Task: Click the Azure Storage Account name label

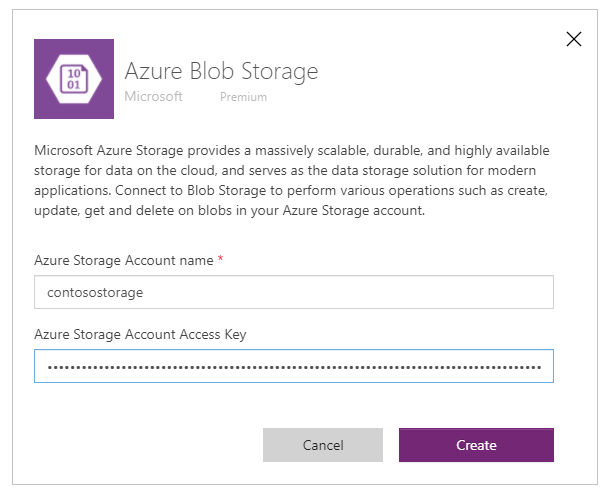Action: 124,260
